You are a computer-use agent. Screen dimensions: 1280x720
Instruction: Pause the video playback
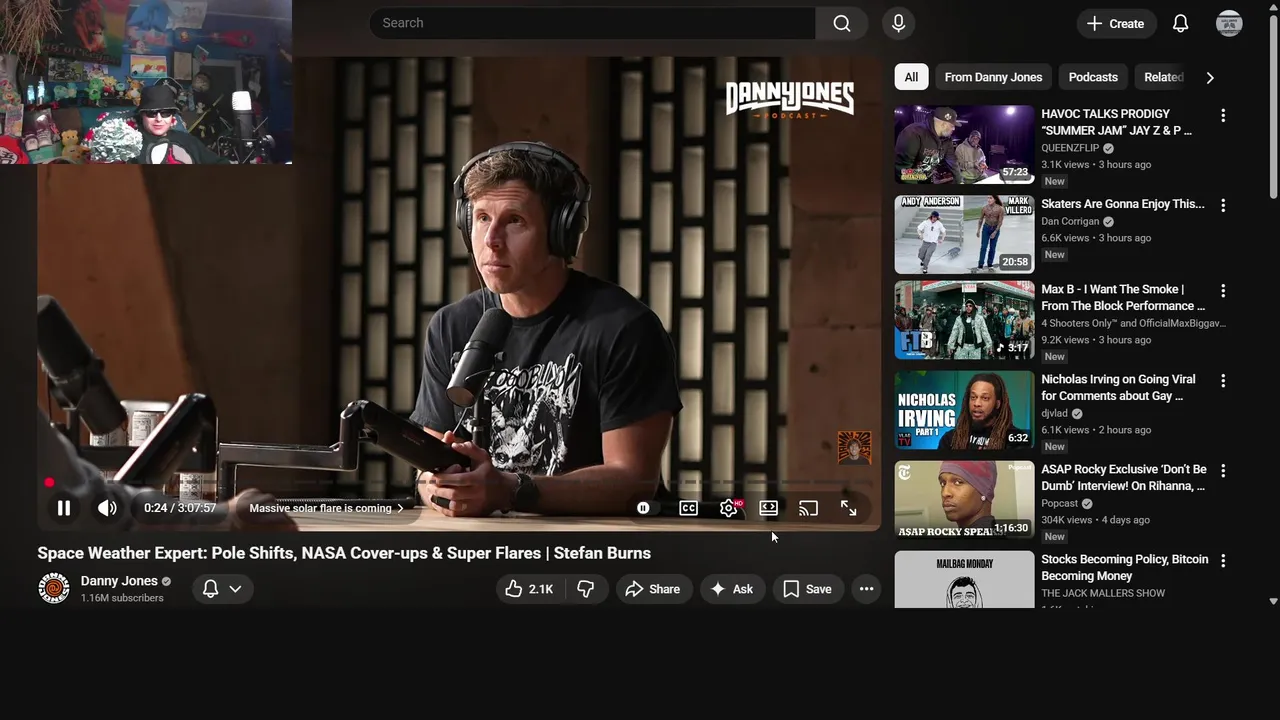pyautogui.click(x=63, y=508)
